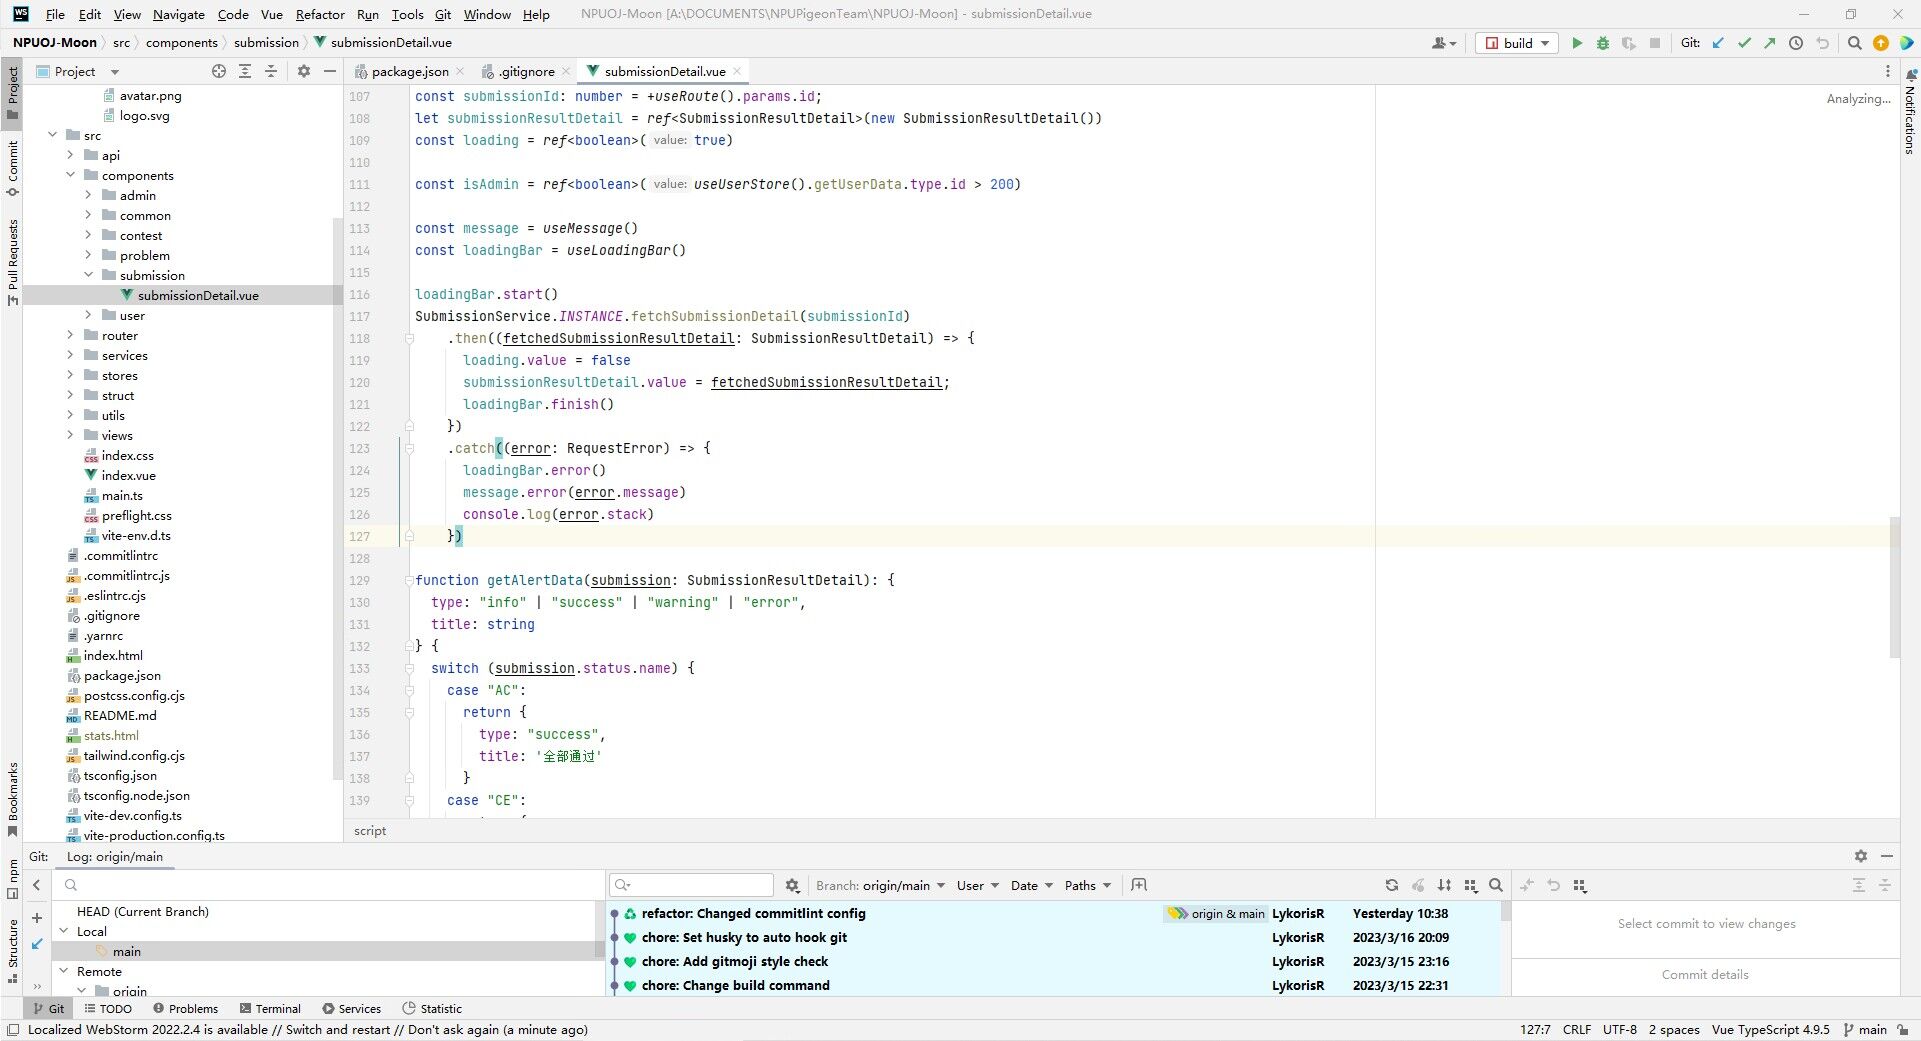Viewport: 1921px width, 1041px height.
Task: Select opened file in Project tree
Action: tap(219, 71)
